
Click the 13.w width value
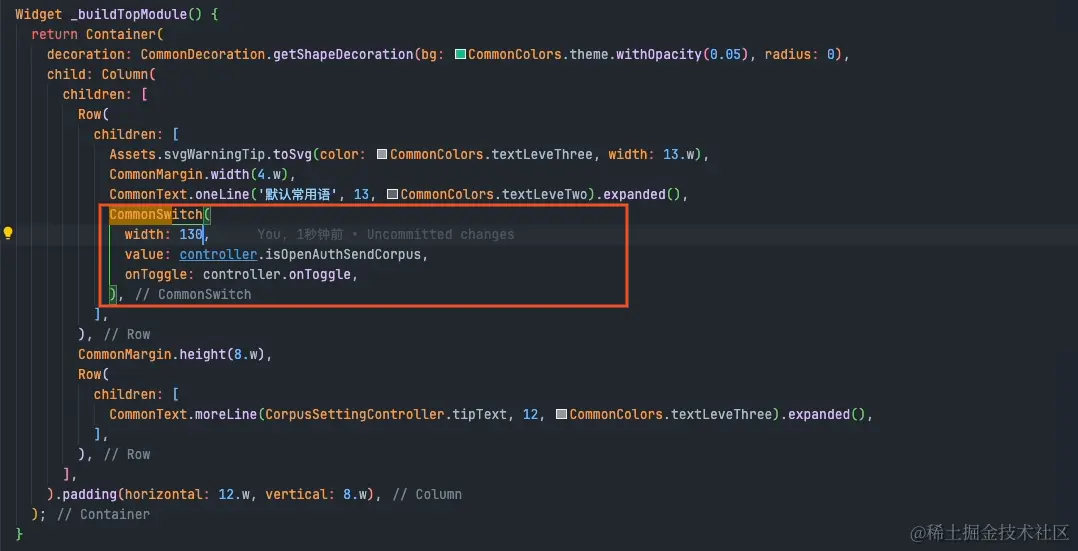(679, 154)
